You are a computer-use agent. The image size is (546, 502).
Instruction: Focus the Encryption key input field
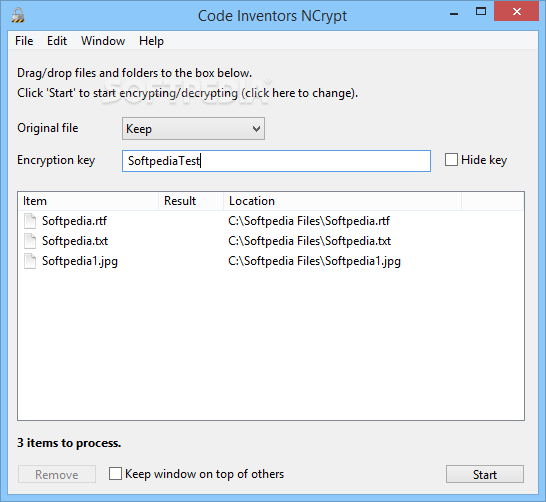(276, 161)
